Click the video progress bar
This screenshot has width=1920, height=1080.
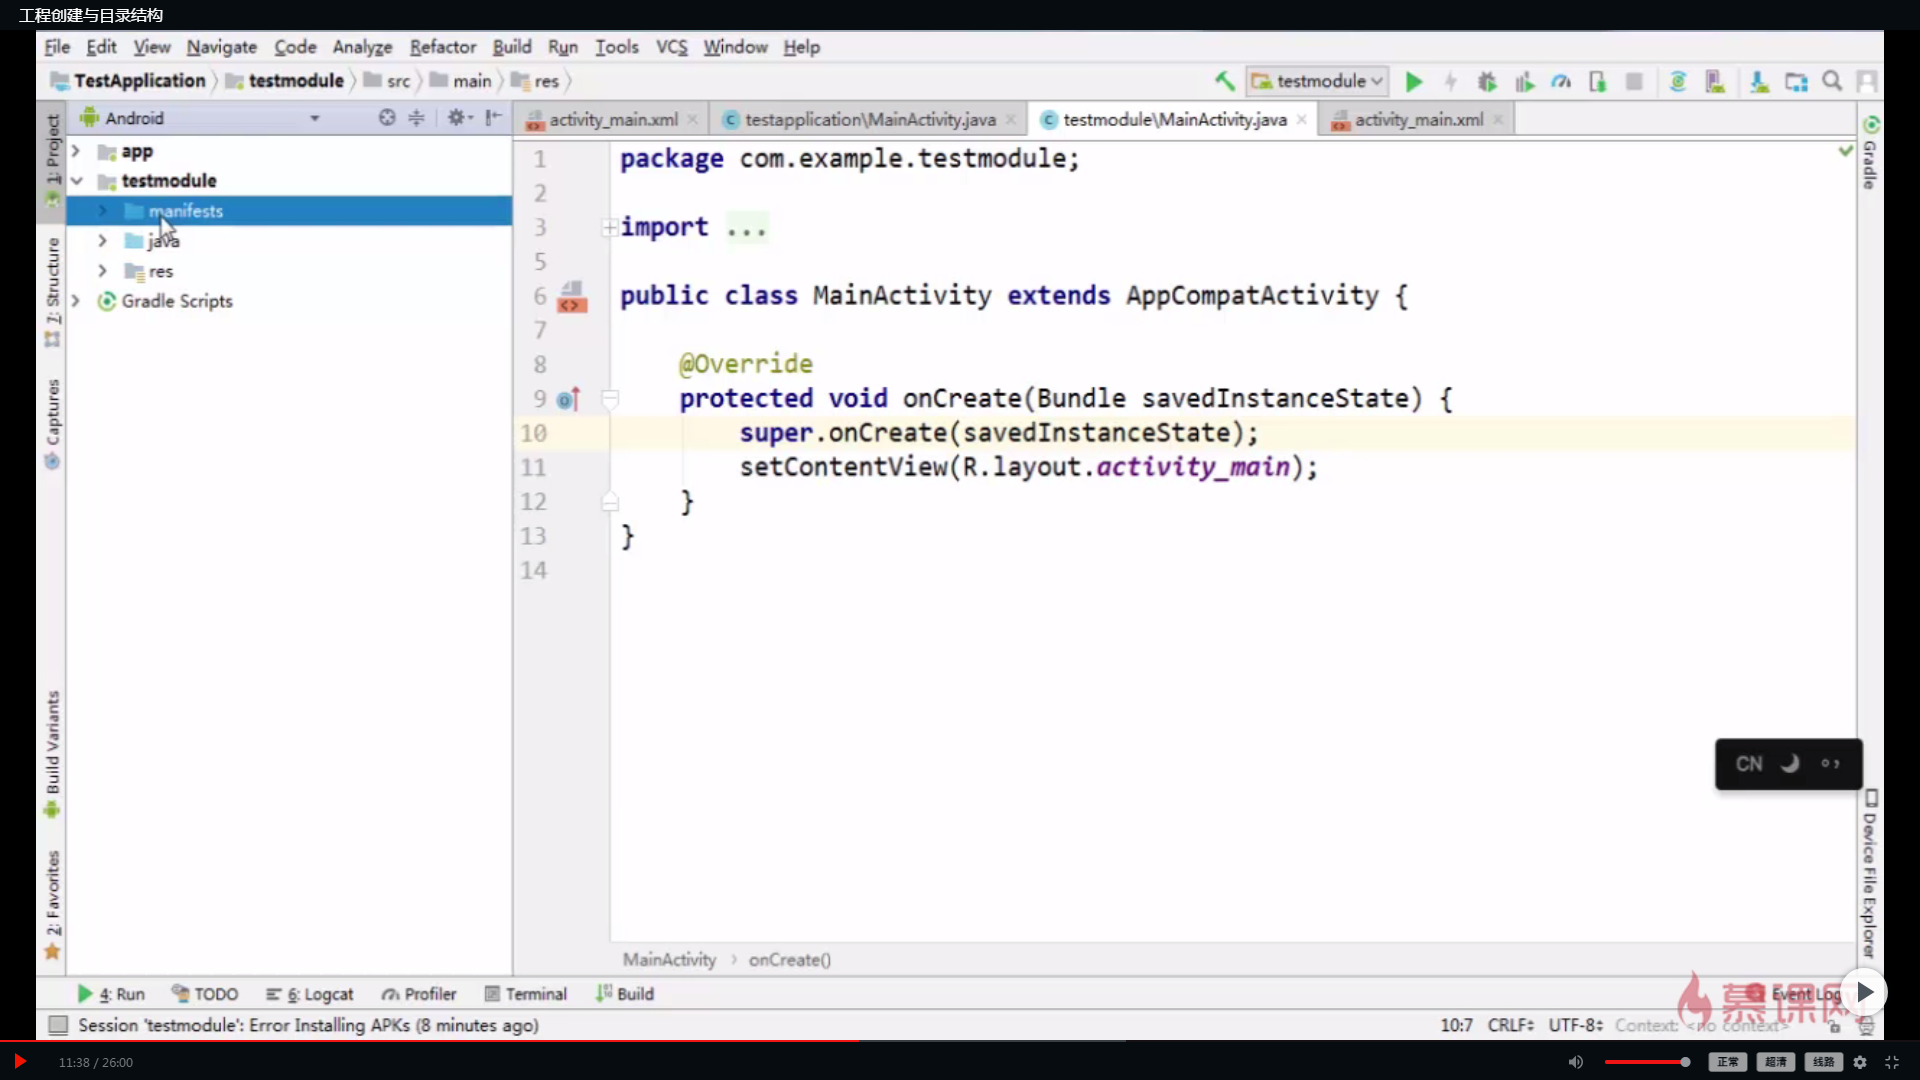tap(960, 1042)
